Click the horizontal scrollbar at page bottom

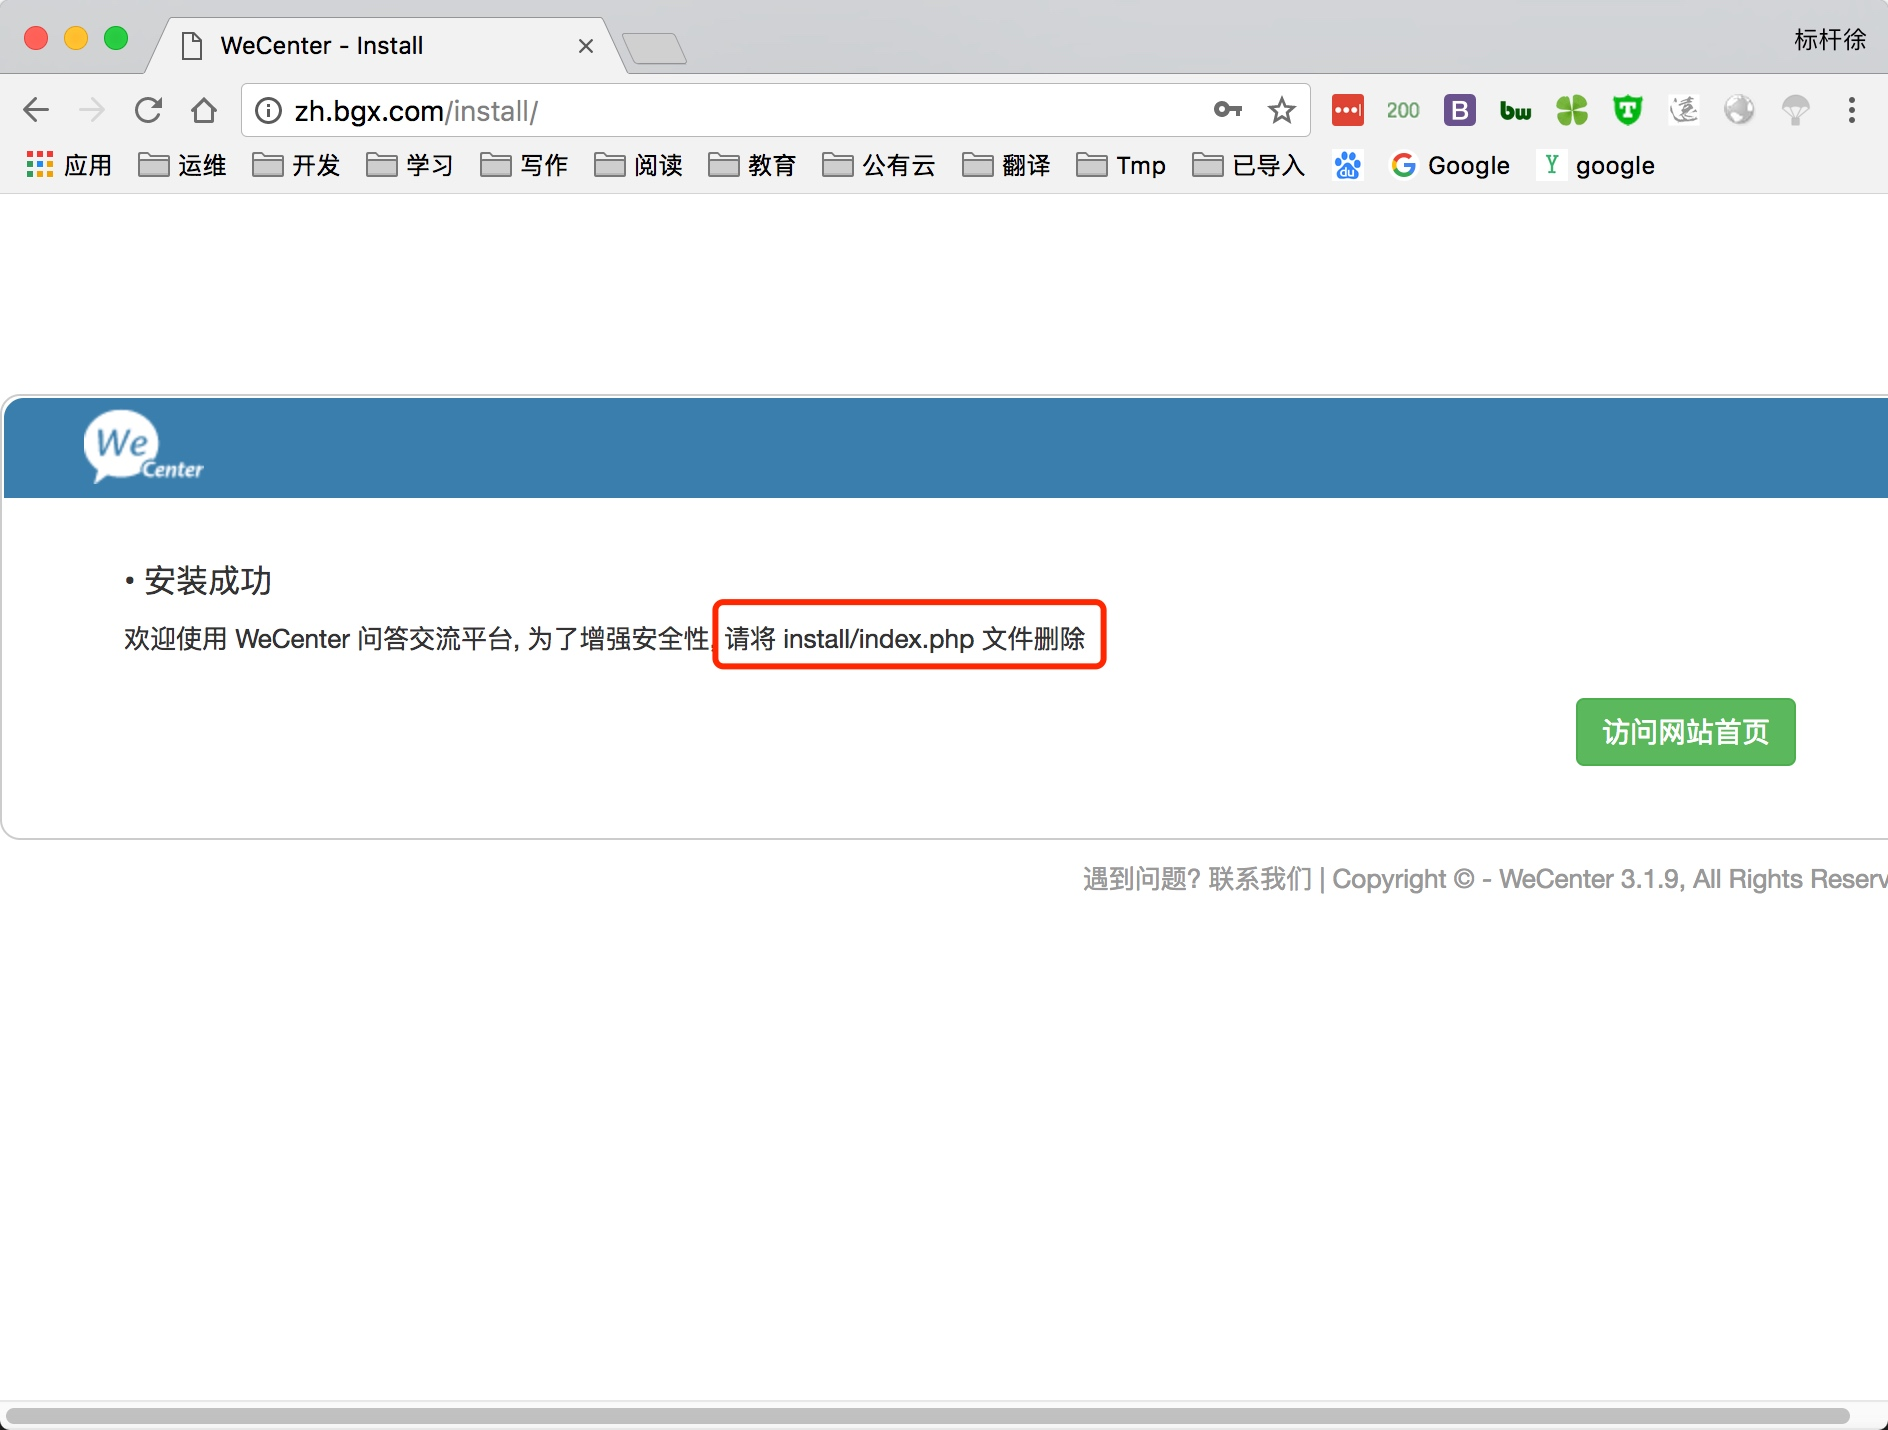pos(928,1416)
